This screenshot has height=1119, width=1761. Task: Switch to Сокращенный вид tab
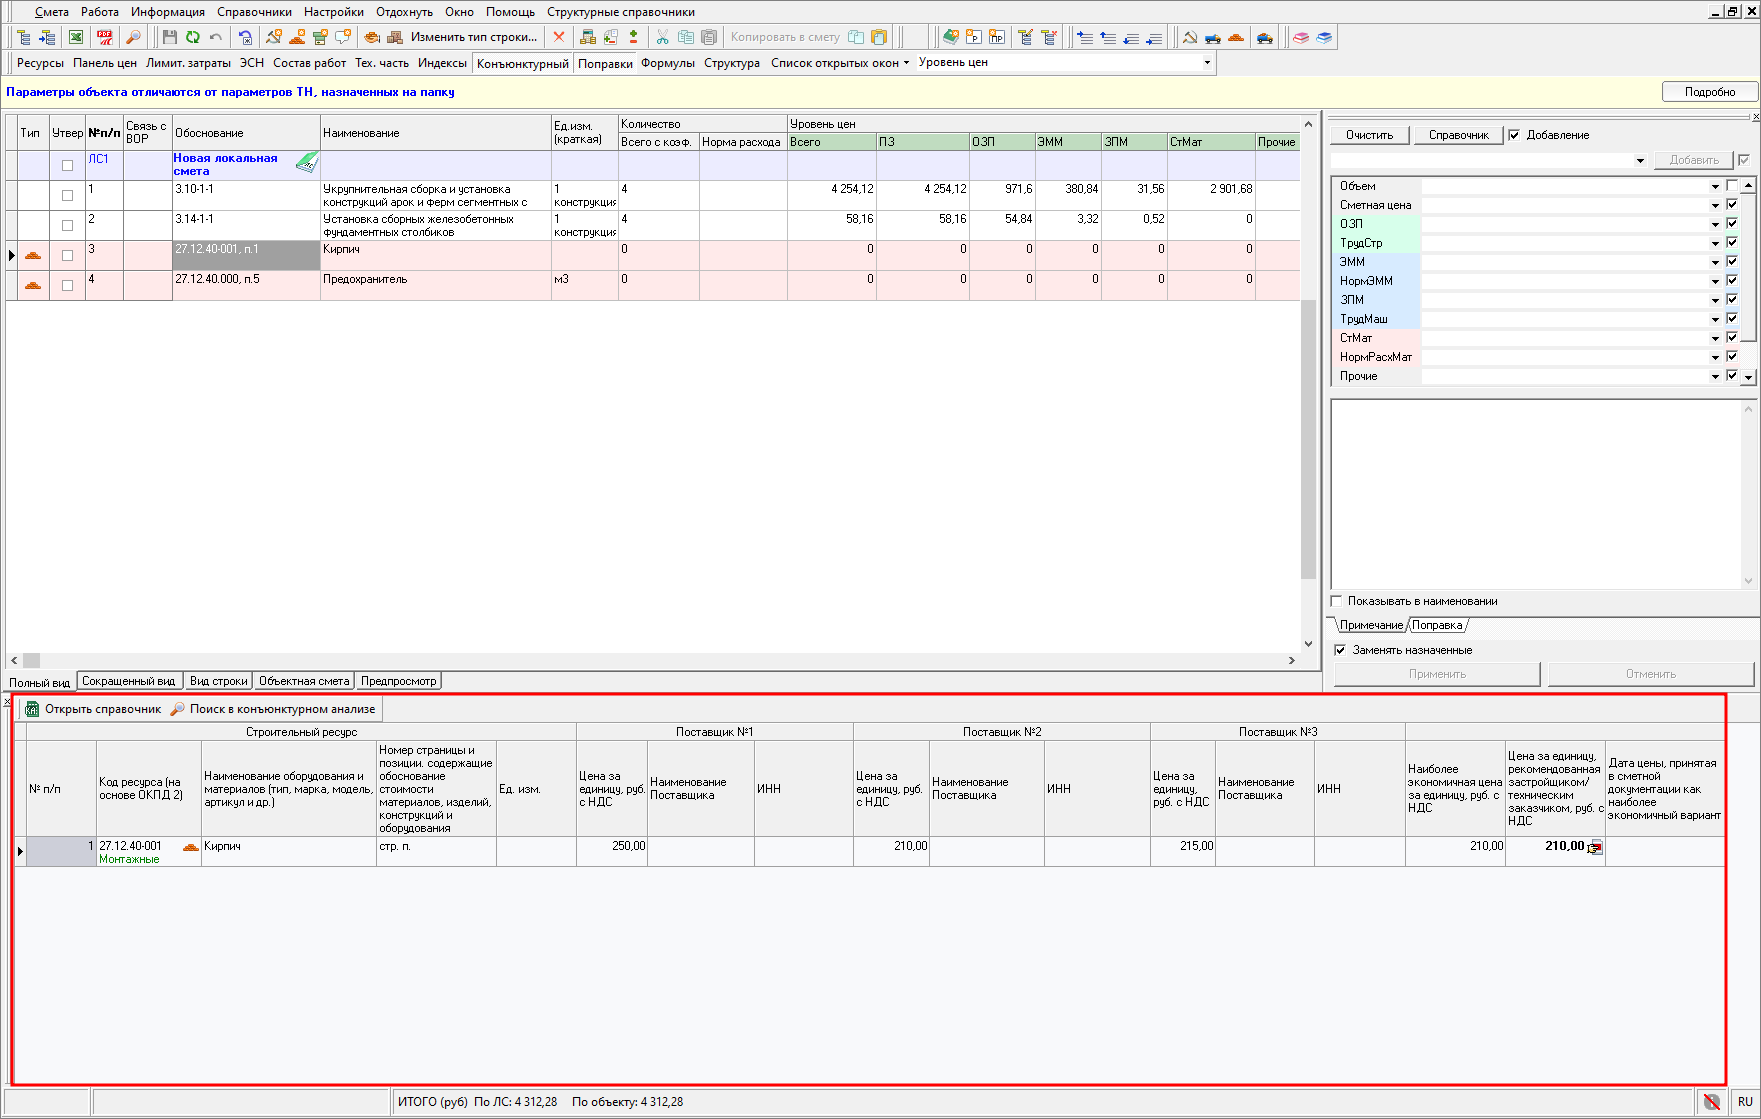click(128, 681)
